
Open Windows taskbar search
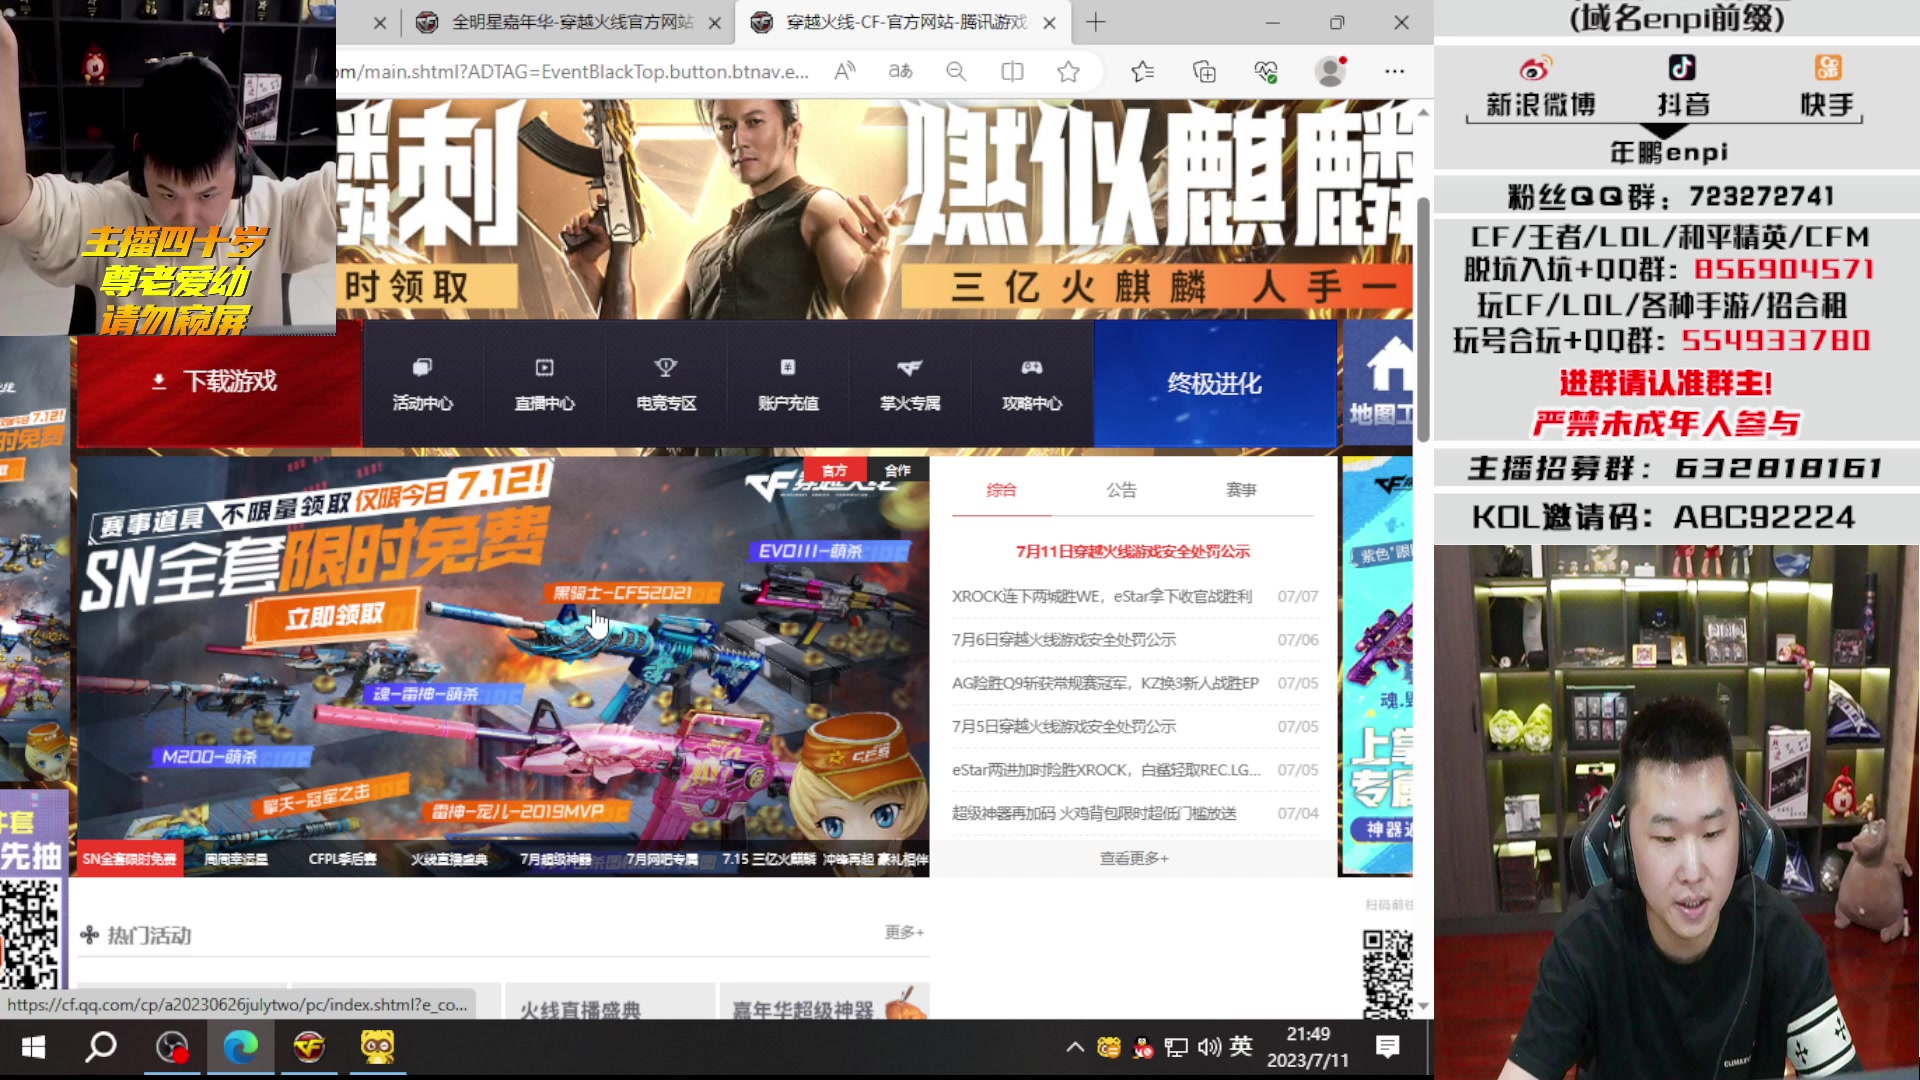click(x=101, y=1047)
